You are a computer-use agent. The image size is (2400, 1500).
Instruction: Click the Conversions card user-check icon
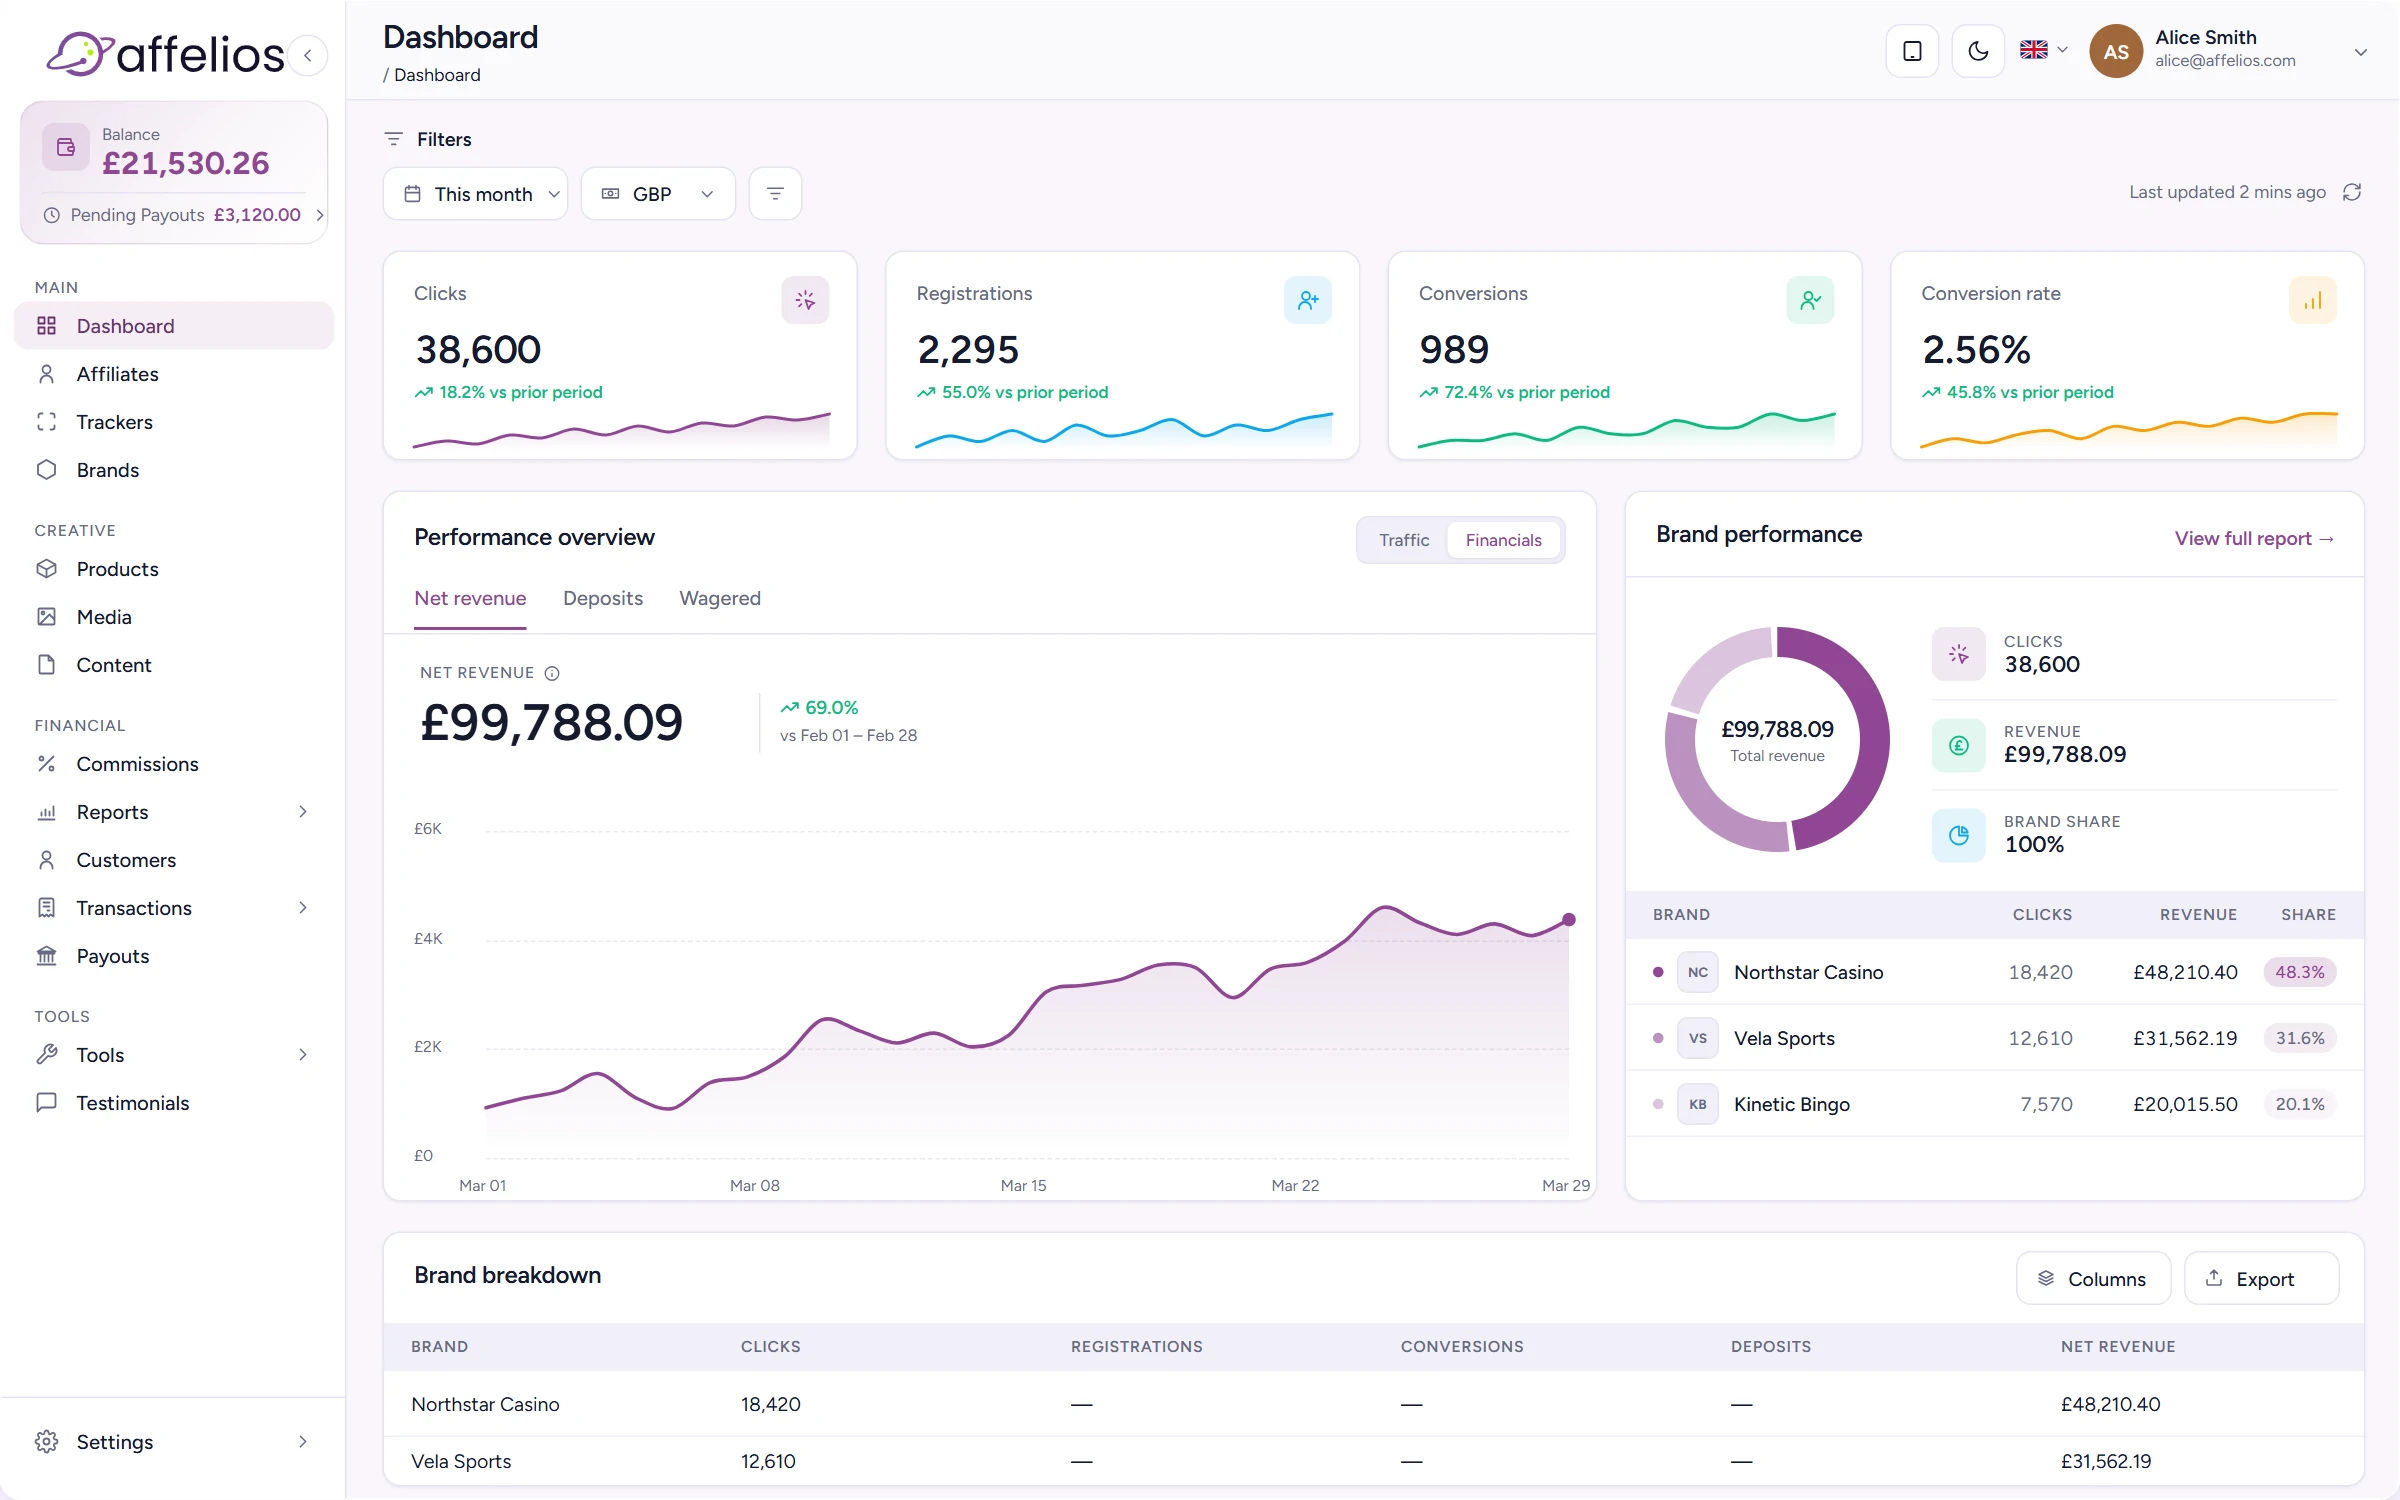(1810, 300)
